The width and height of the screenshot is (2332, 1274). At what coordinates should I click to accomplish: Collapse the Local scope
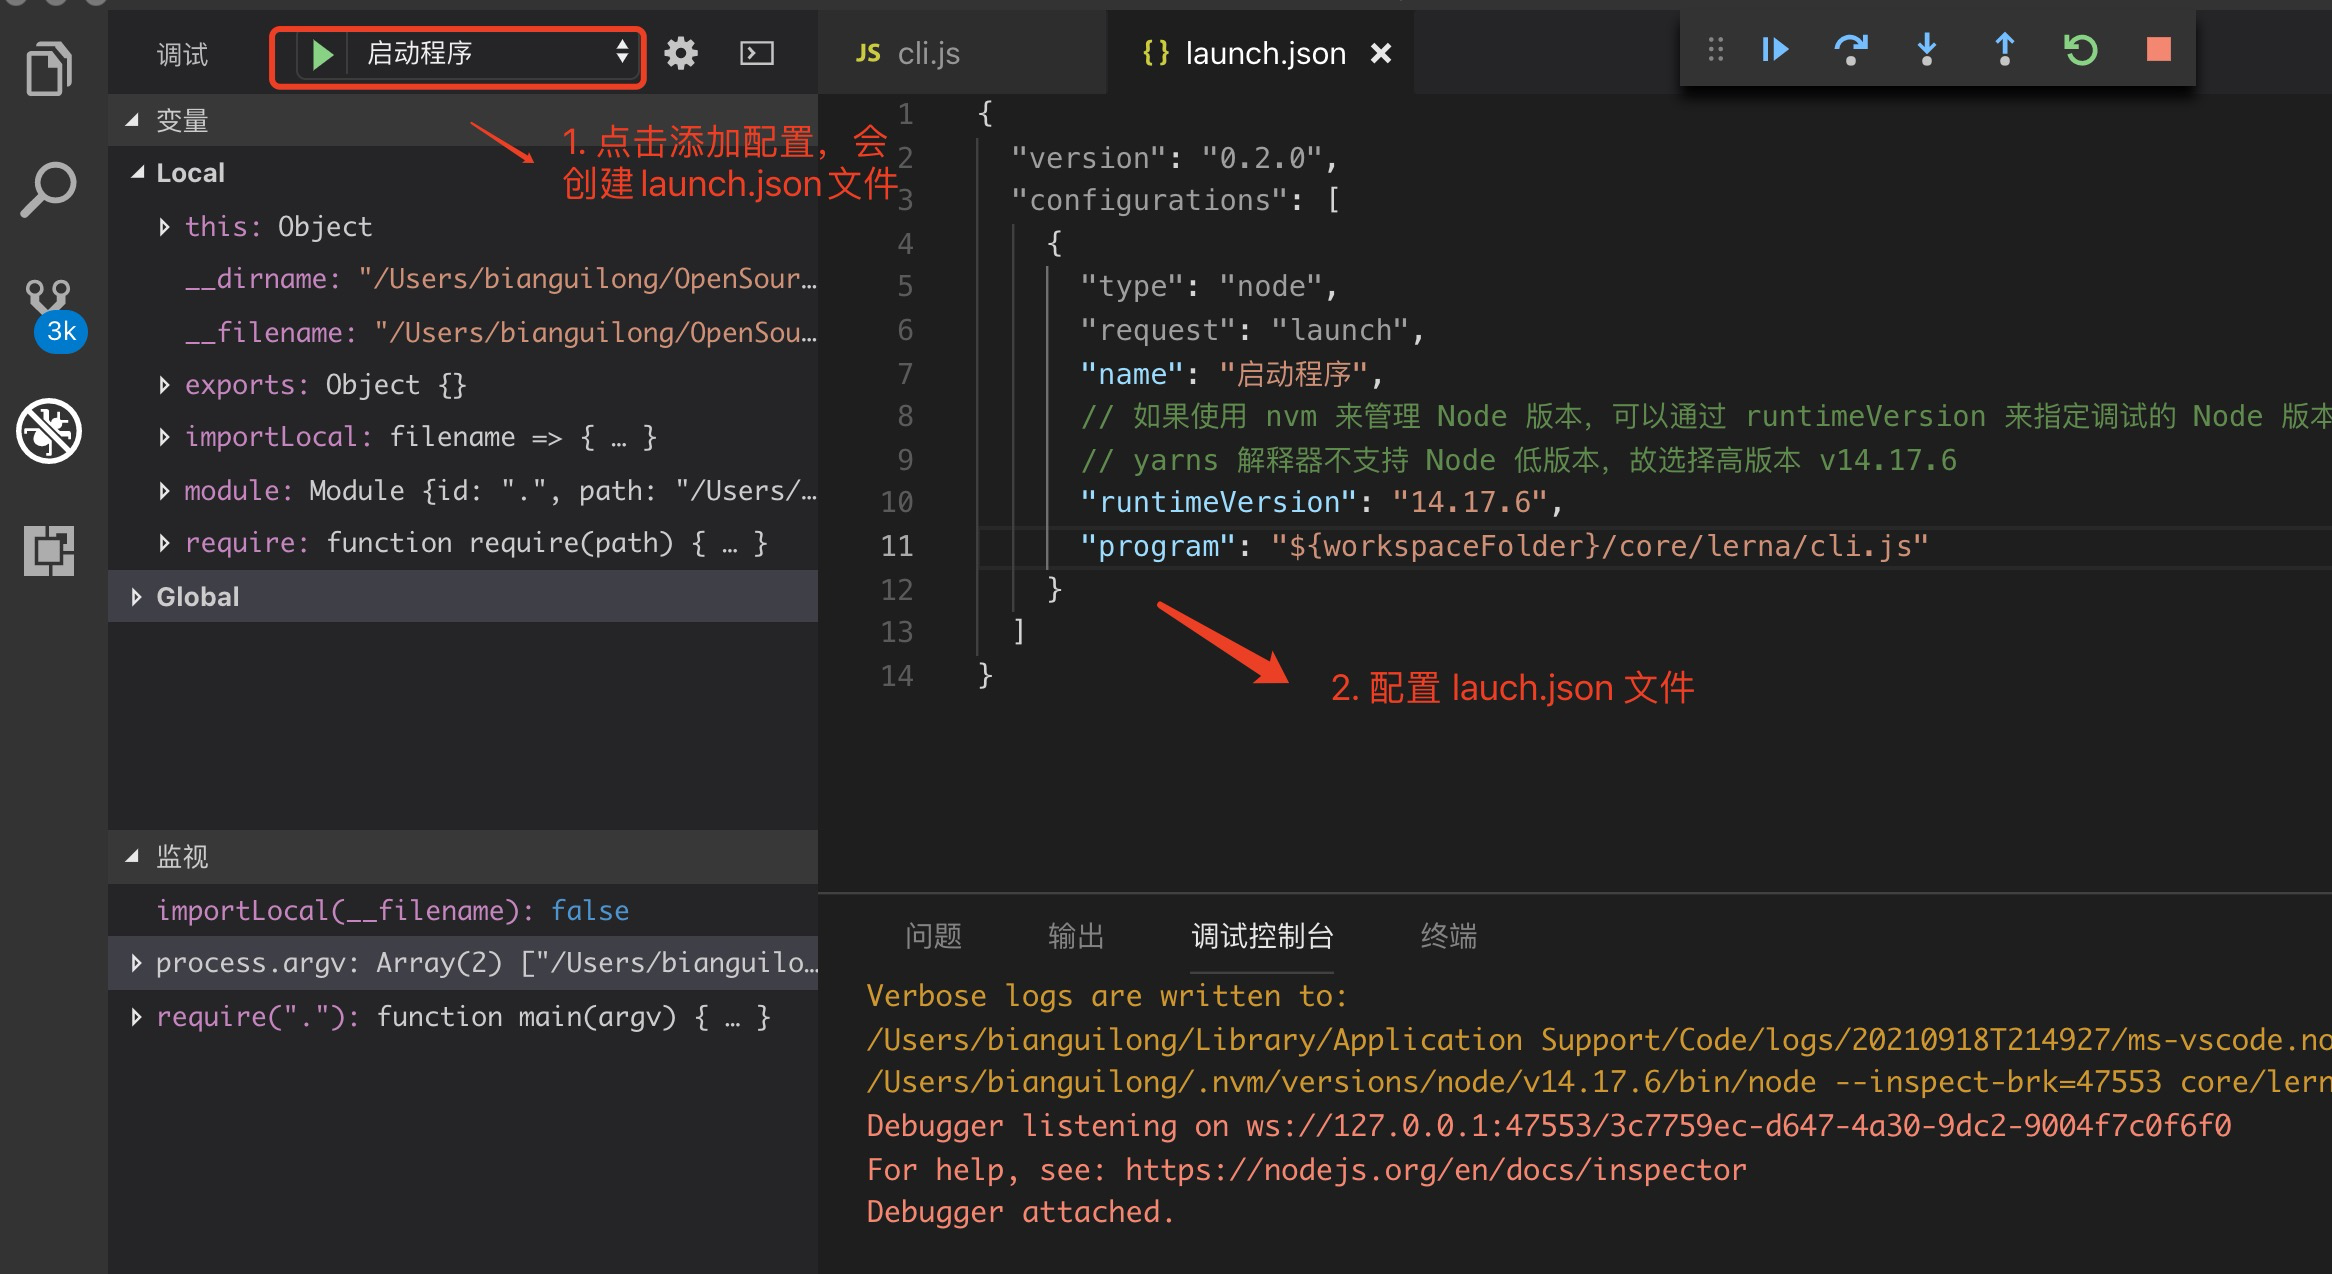pos(138,173)
